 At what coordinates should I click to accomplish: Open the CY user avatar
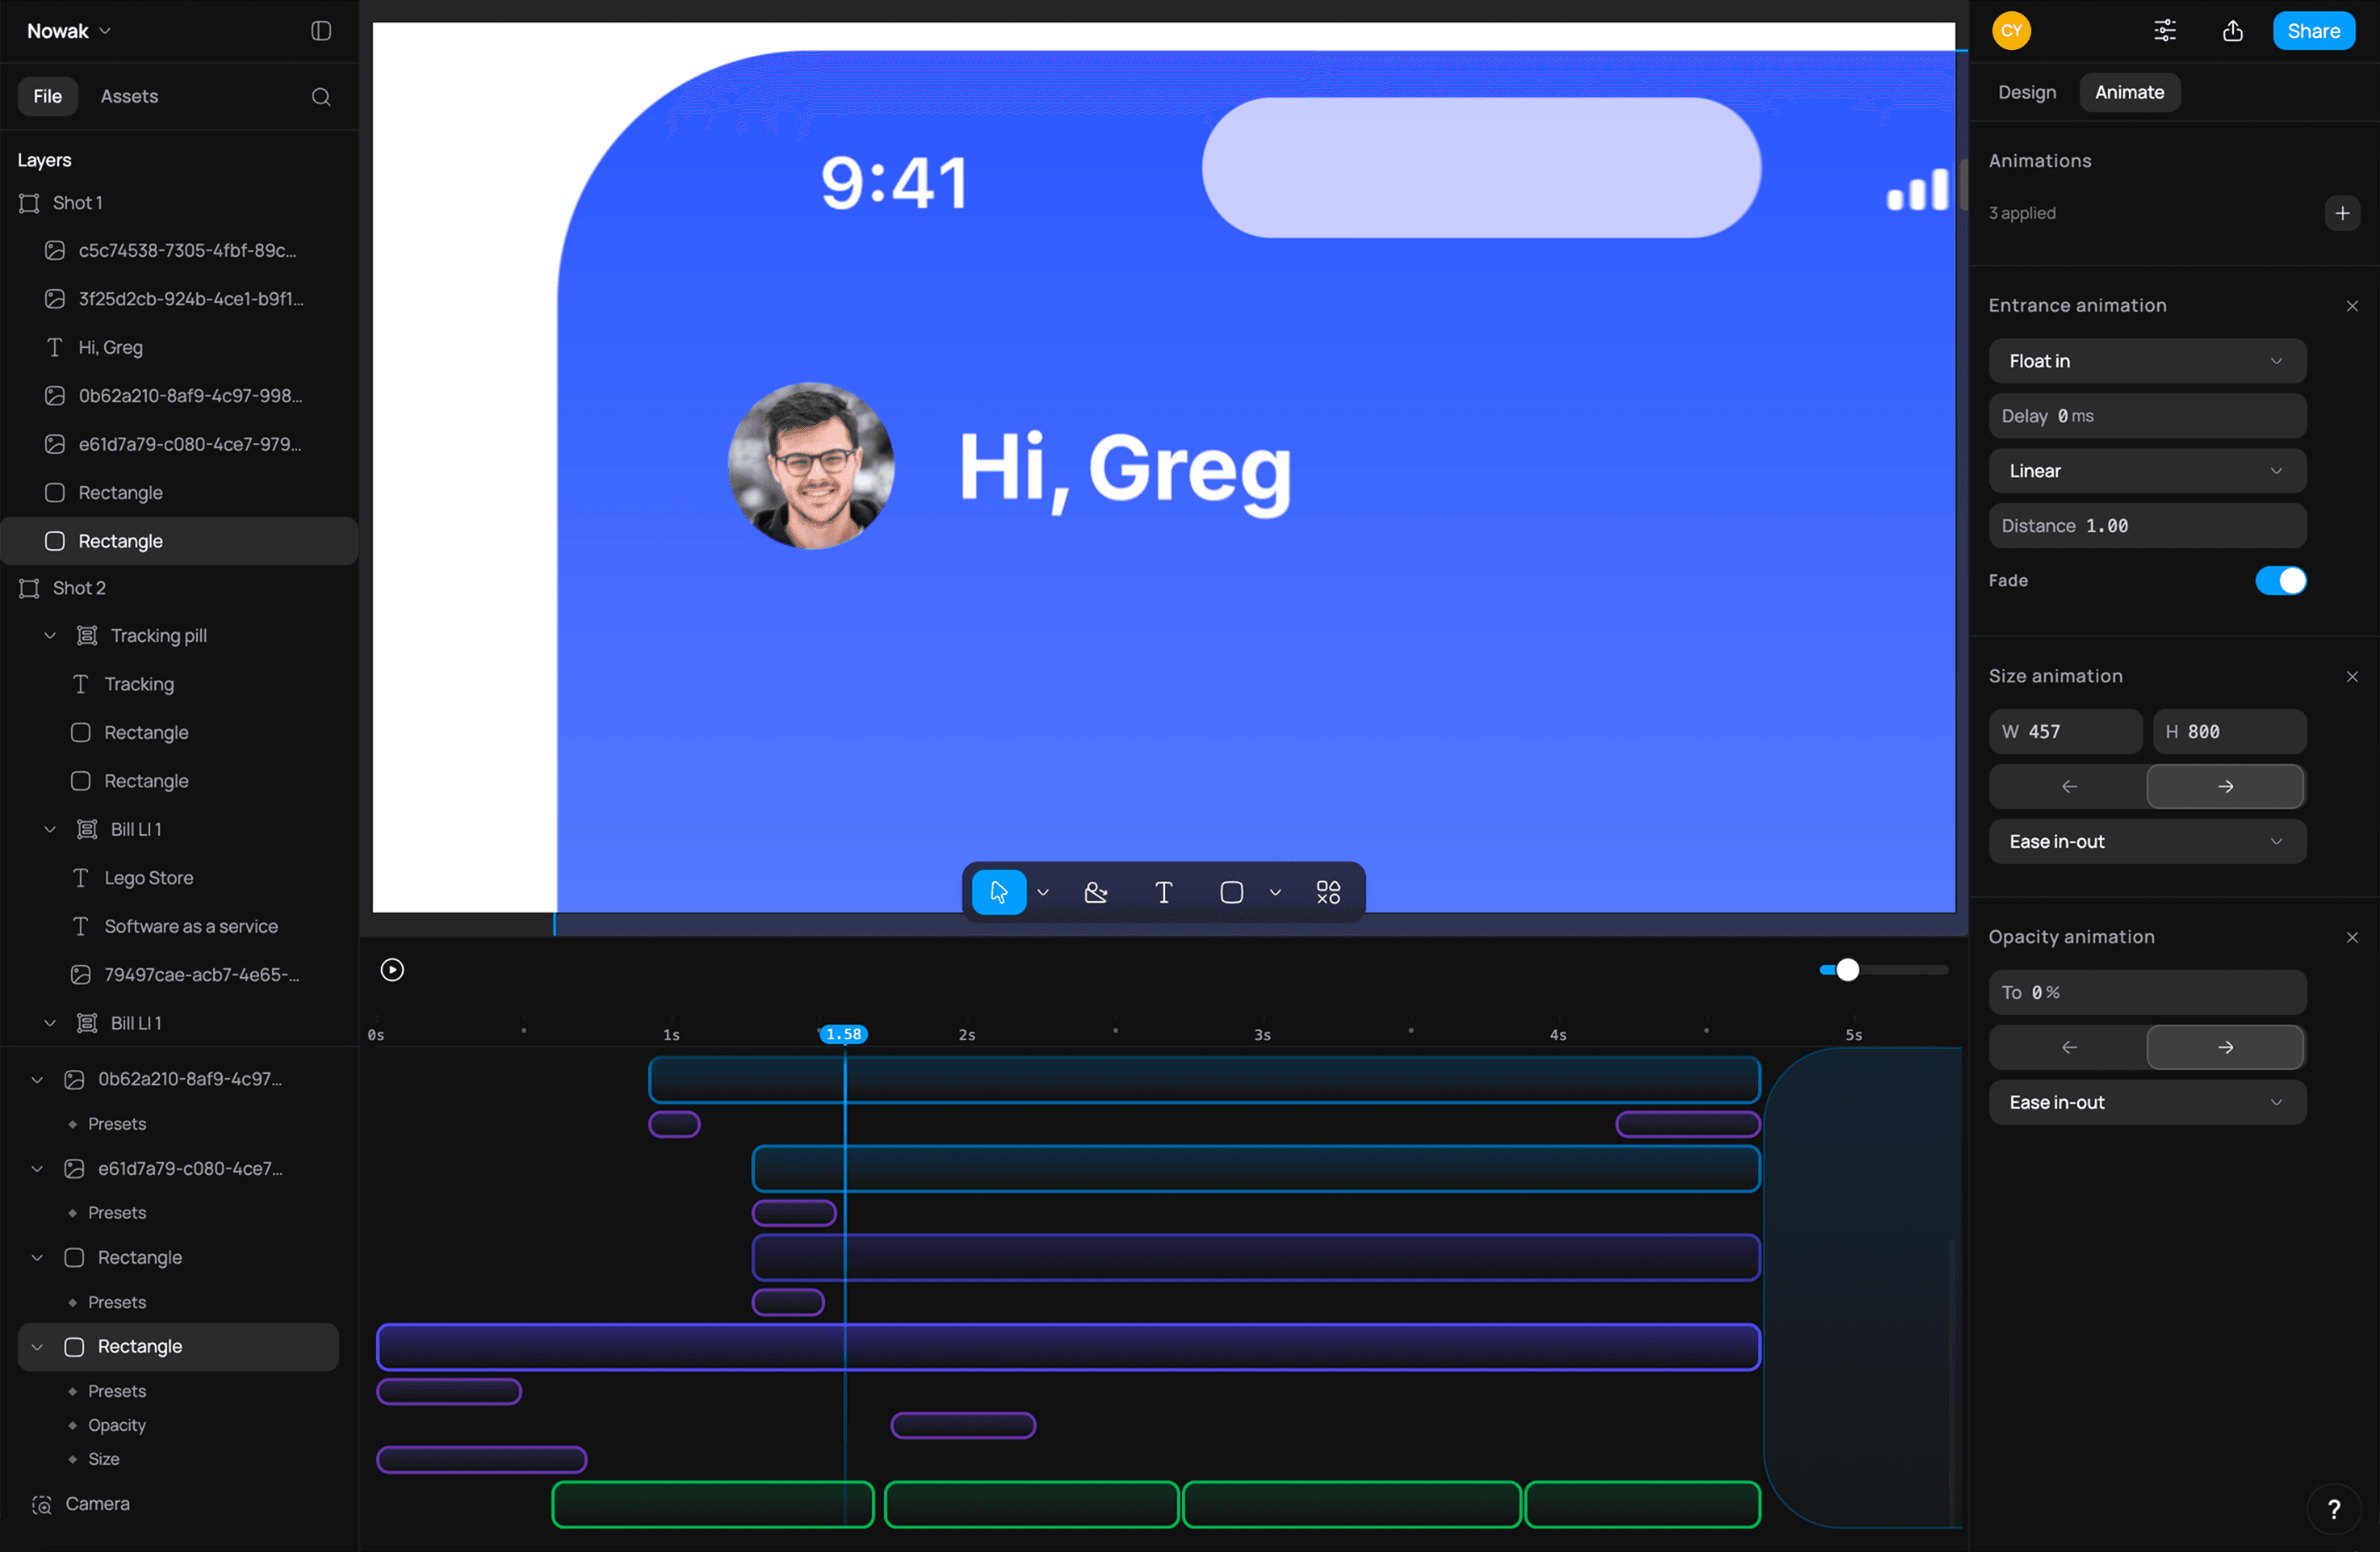point(2011,31)
